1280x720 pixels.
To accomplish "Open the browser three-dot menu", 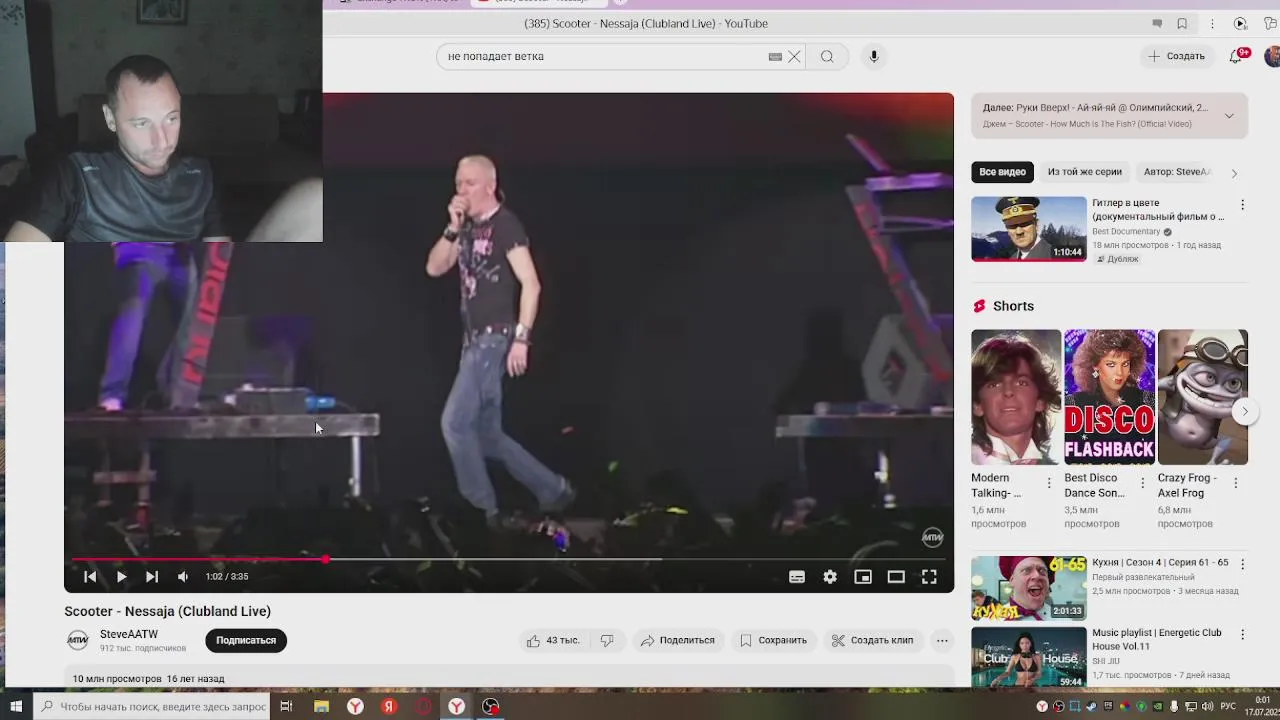I will [1212, 24].
